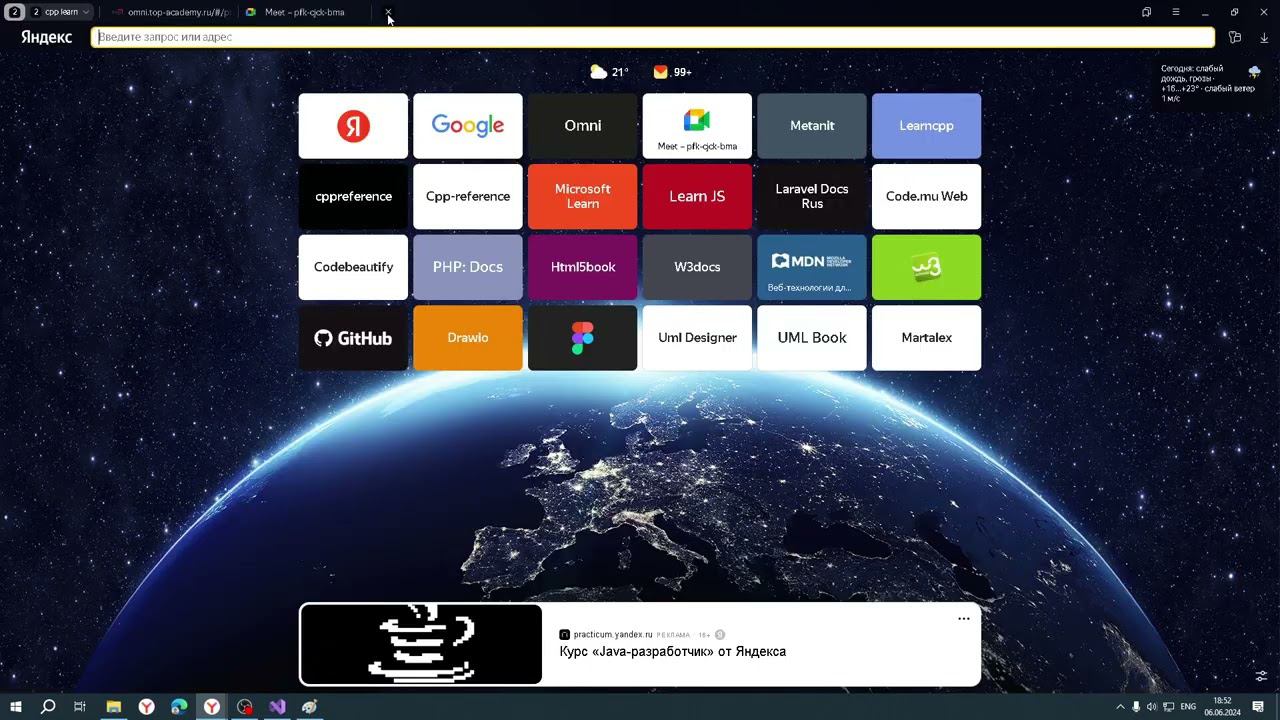Open the Microsoft Learn tile
The image size is (1280, 720).
583,197
